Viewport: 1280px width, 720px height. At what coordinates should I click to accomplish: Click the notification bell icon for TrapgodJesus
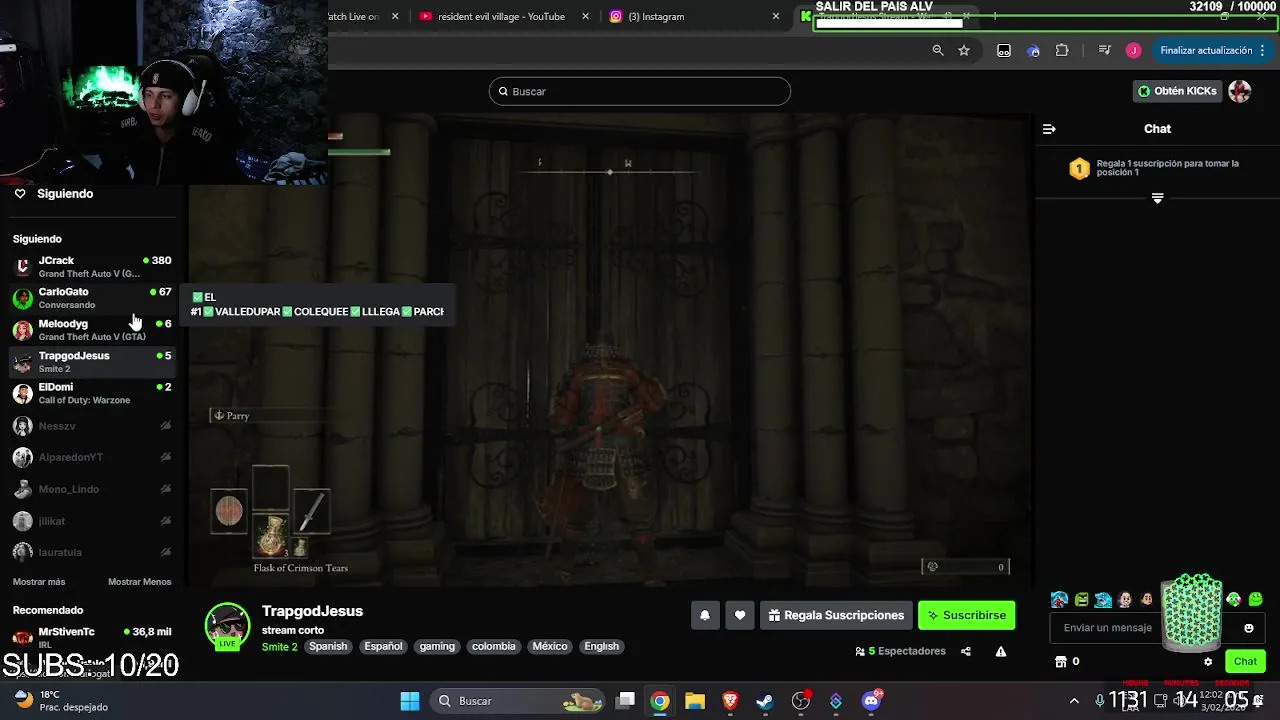point(704,615)
